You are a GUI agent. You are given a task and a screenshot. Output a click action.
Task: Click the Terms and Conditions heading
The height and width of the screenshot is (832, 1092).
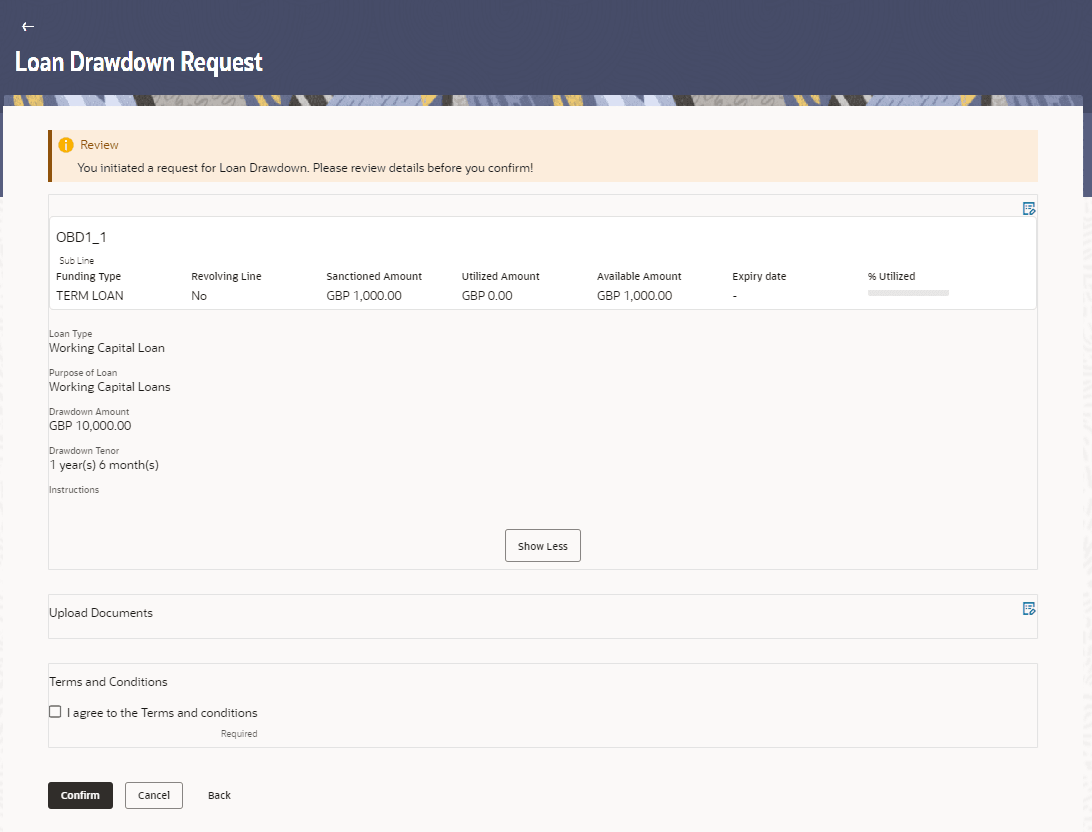coord(108,682)
